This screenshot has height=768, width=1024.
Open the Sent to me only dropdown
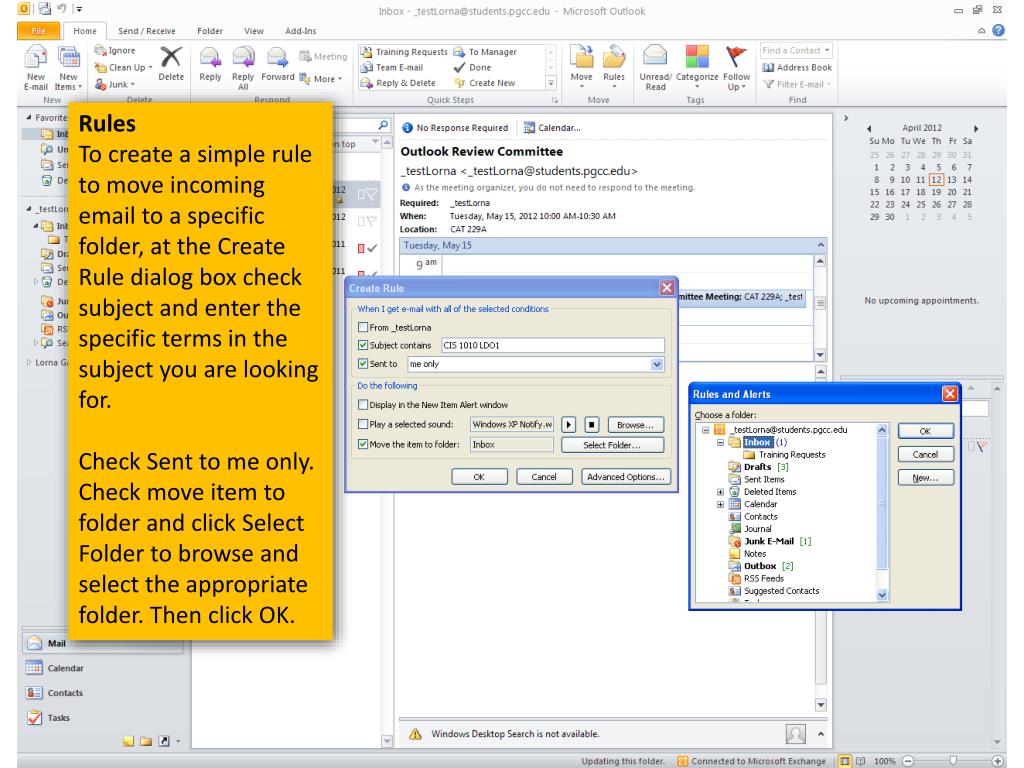[657, 364]
